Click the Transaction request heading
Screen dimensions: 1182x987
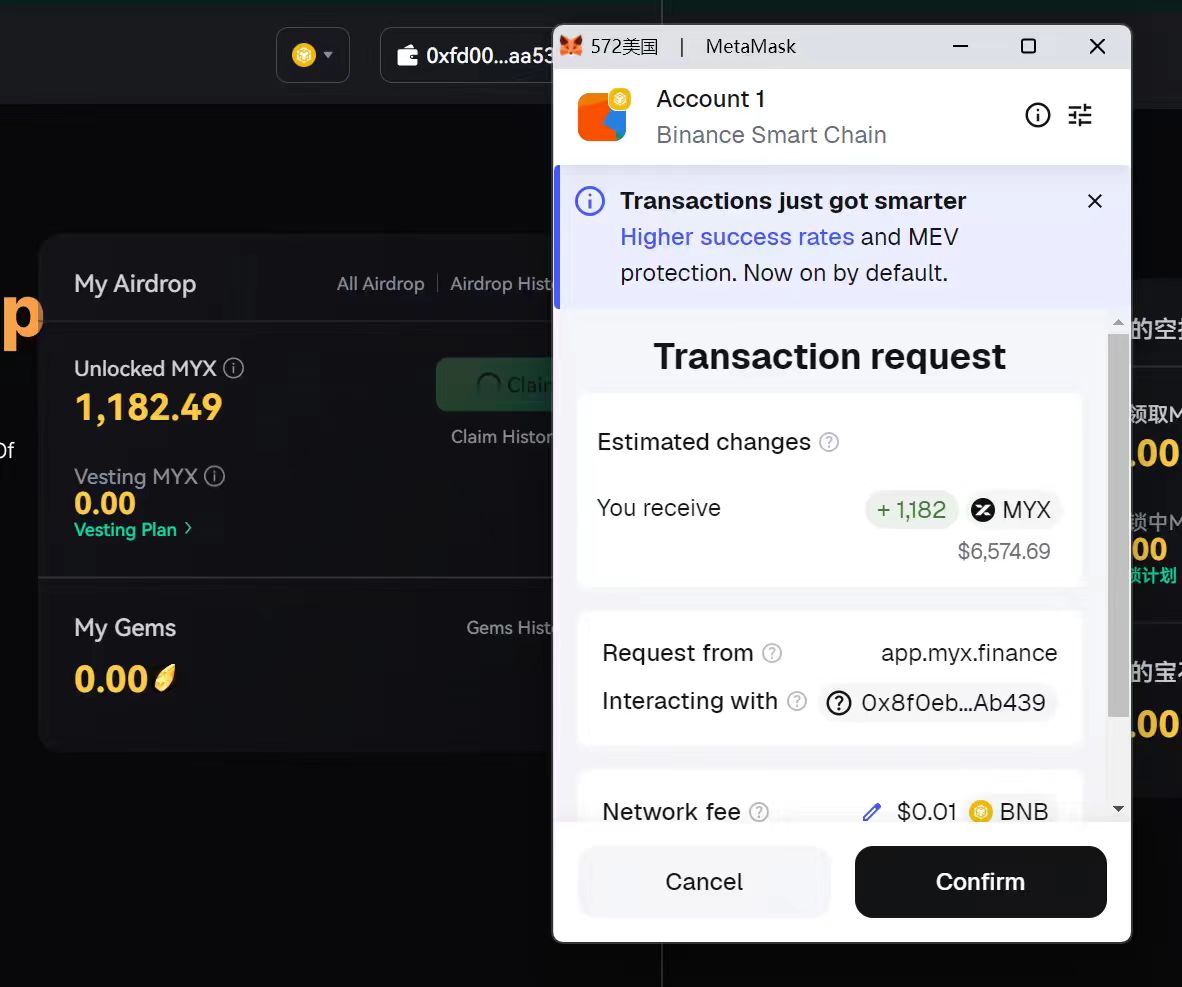point(829,356)
